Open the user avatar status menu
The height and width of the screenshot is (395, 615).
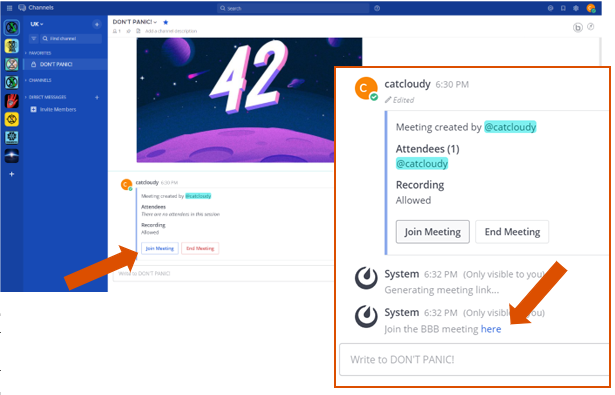click(x=591, y=8)
